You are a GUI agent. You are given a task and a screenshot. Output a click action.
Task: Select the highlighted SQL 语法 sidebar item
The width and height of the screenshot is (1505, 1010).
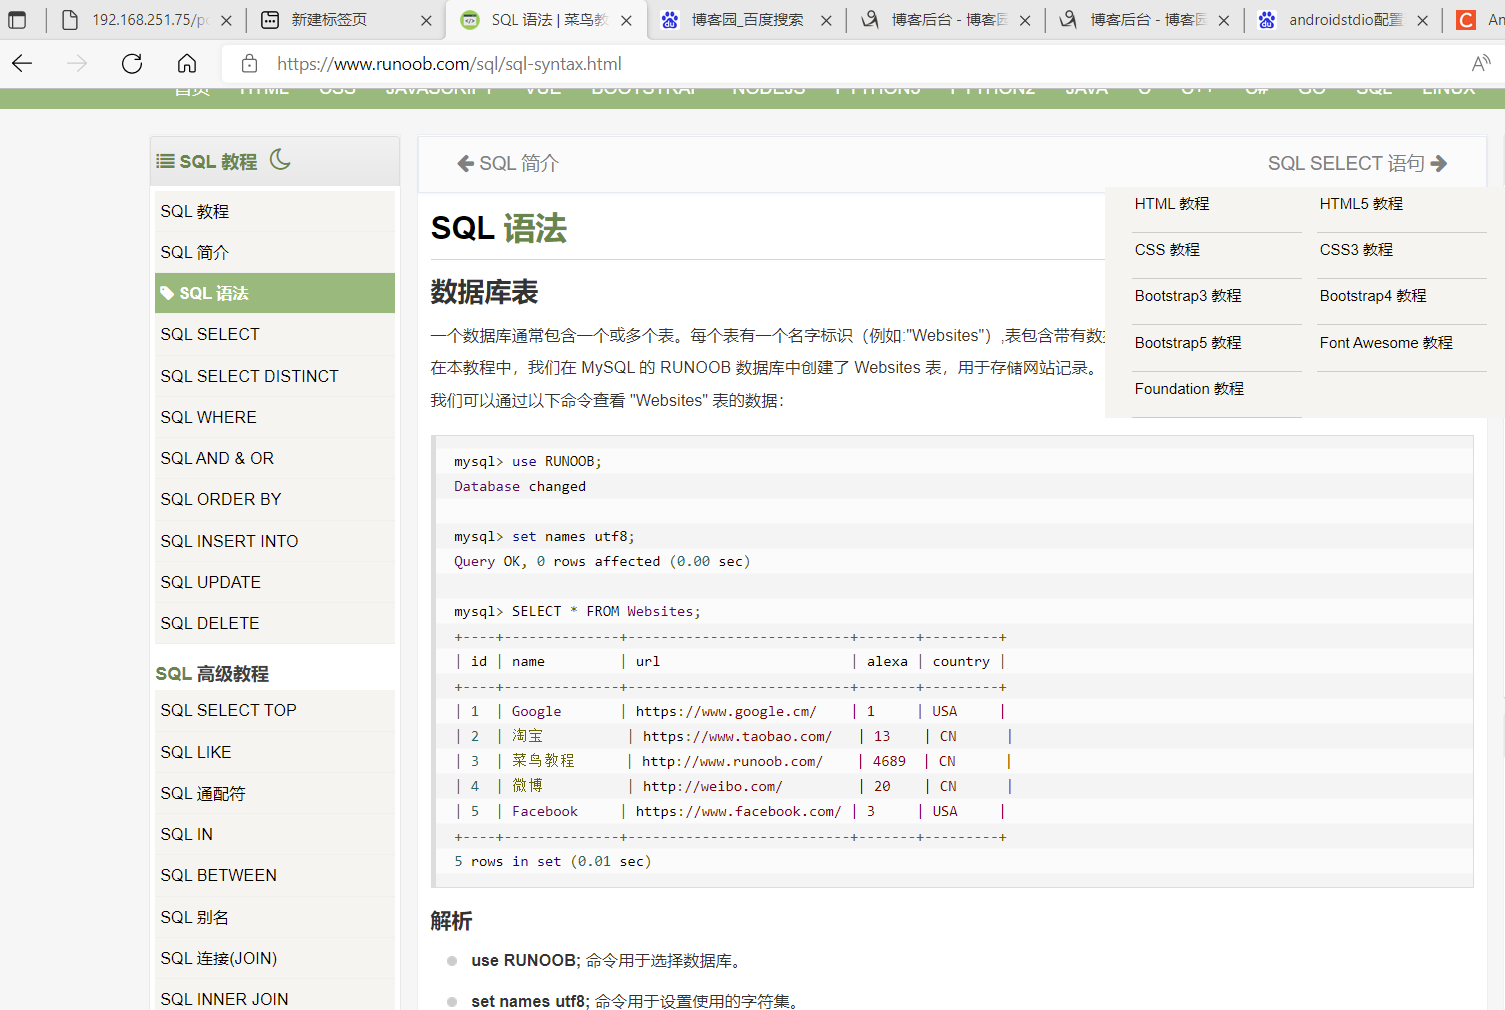[275, 293]
